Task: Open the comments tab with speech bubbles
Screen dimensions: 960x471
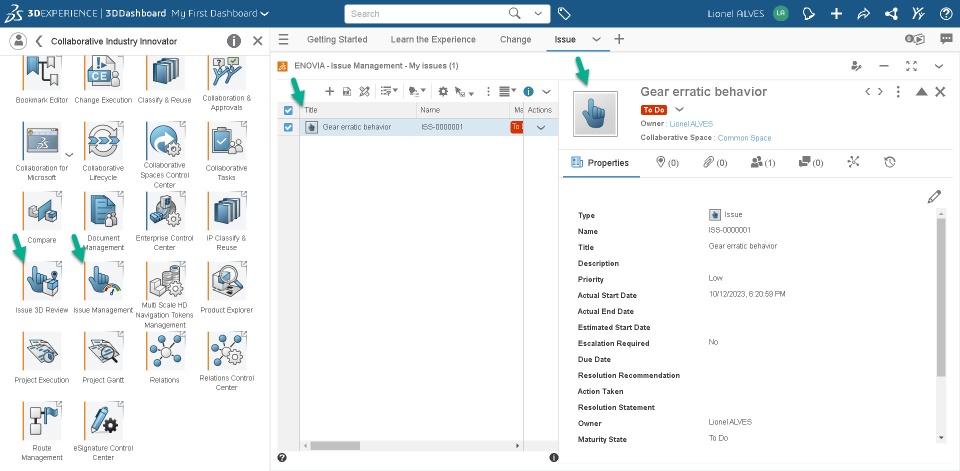Action: (811, 162)
